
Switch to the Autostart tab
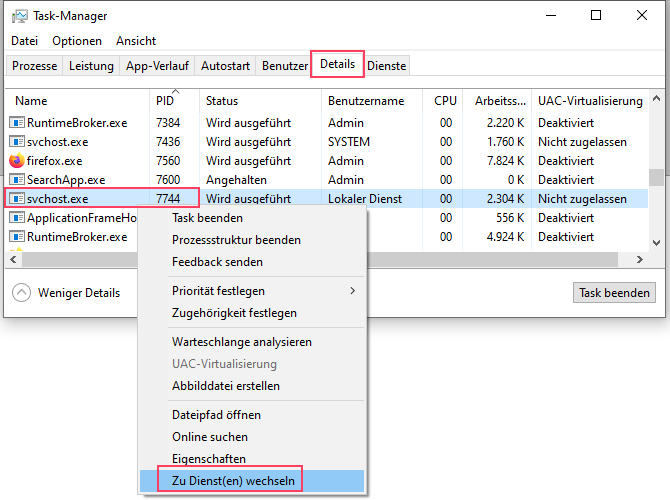coord(225,66)
